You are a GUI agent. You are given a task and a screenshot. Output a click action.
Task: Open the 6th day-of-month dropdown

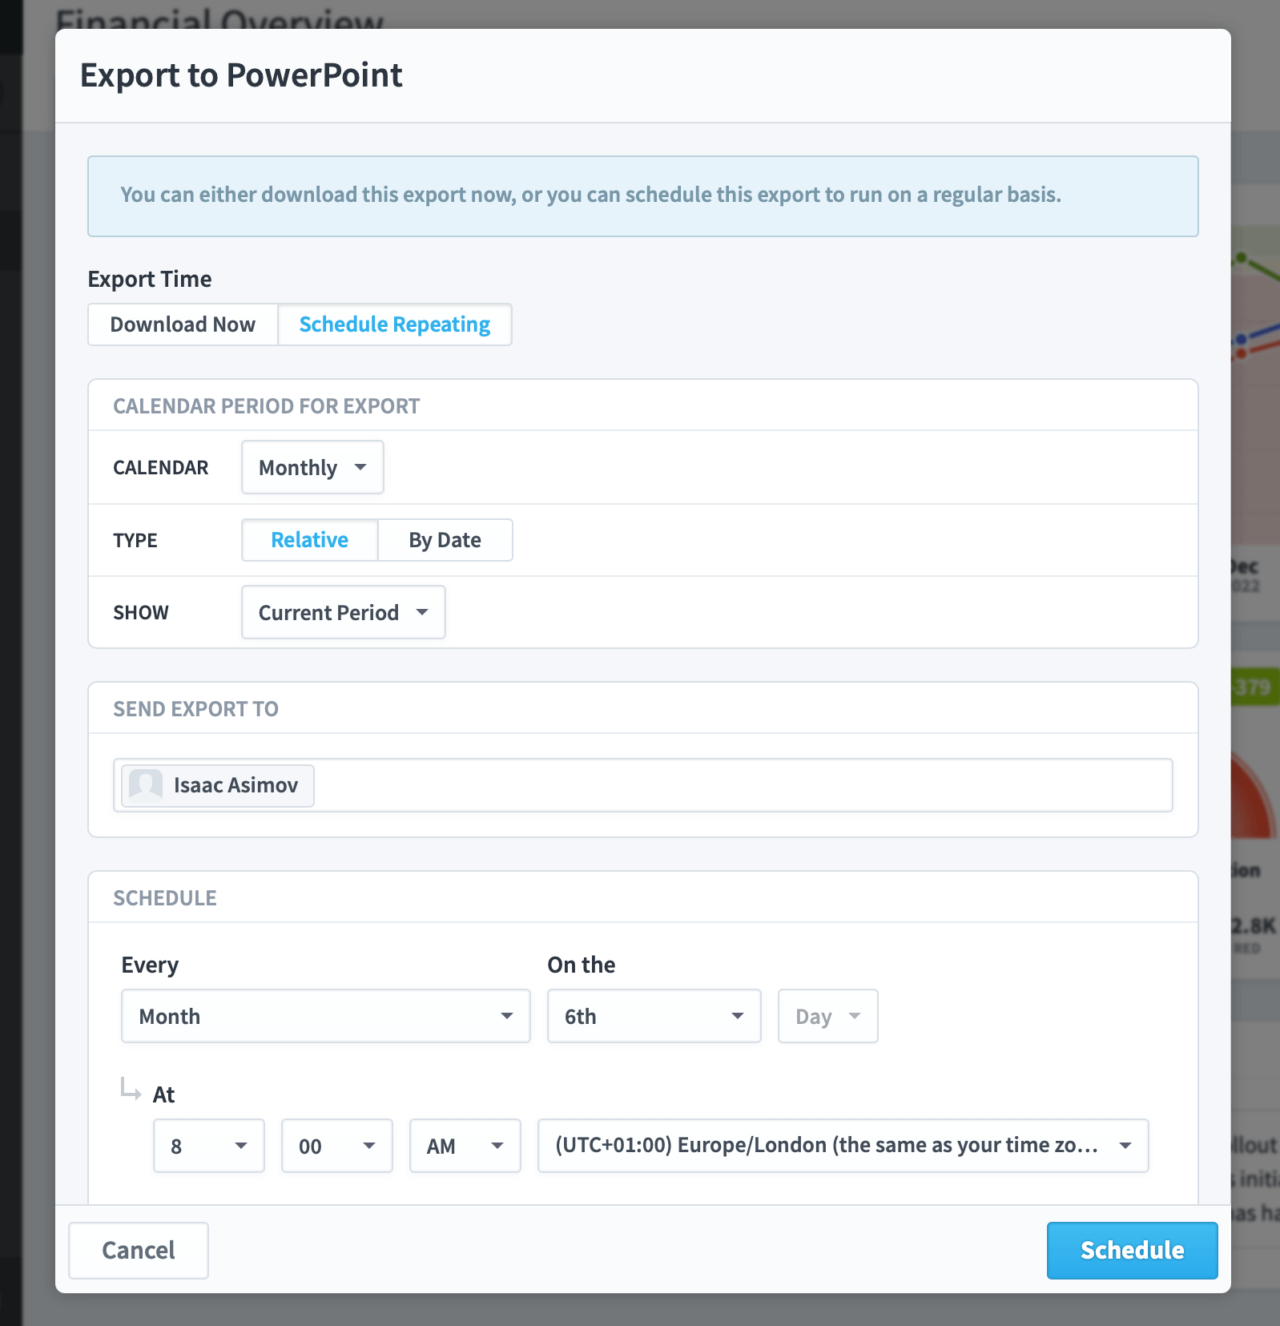[736, 1016]
